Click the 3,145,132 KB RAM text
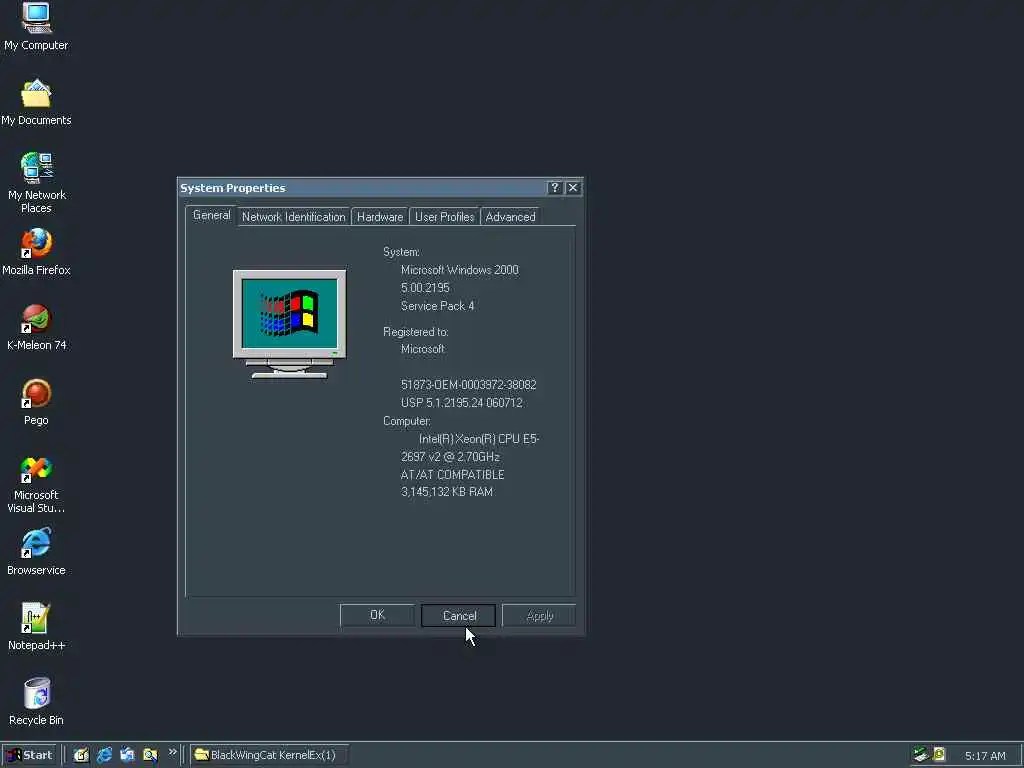 (447, 492)
